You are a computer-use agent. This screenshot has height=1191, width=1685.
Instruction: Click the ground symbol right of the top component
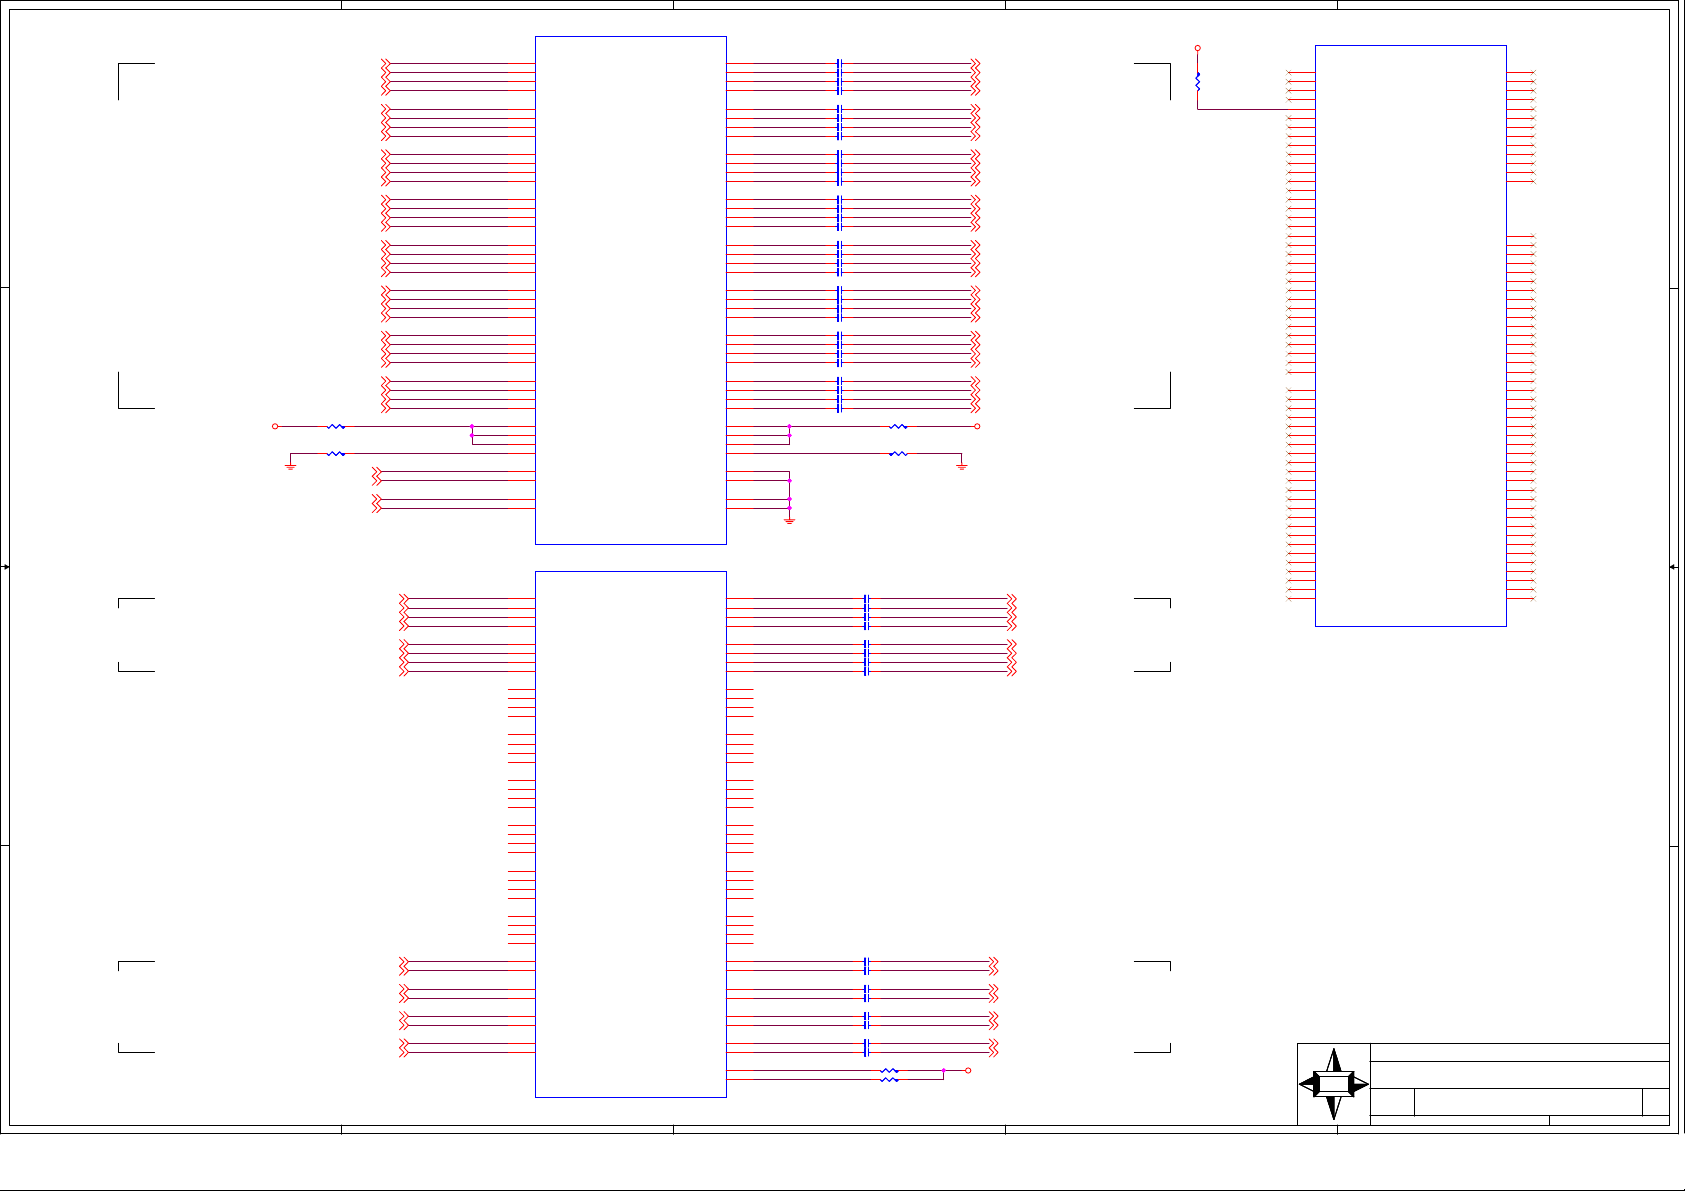pos(961,466)
